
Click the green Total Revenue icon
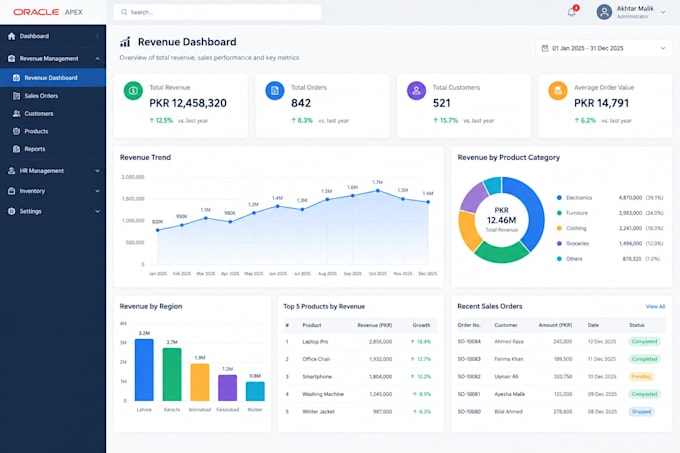click(133, 91)
